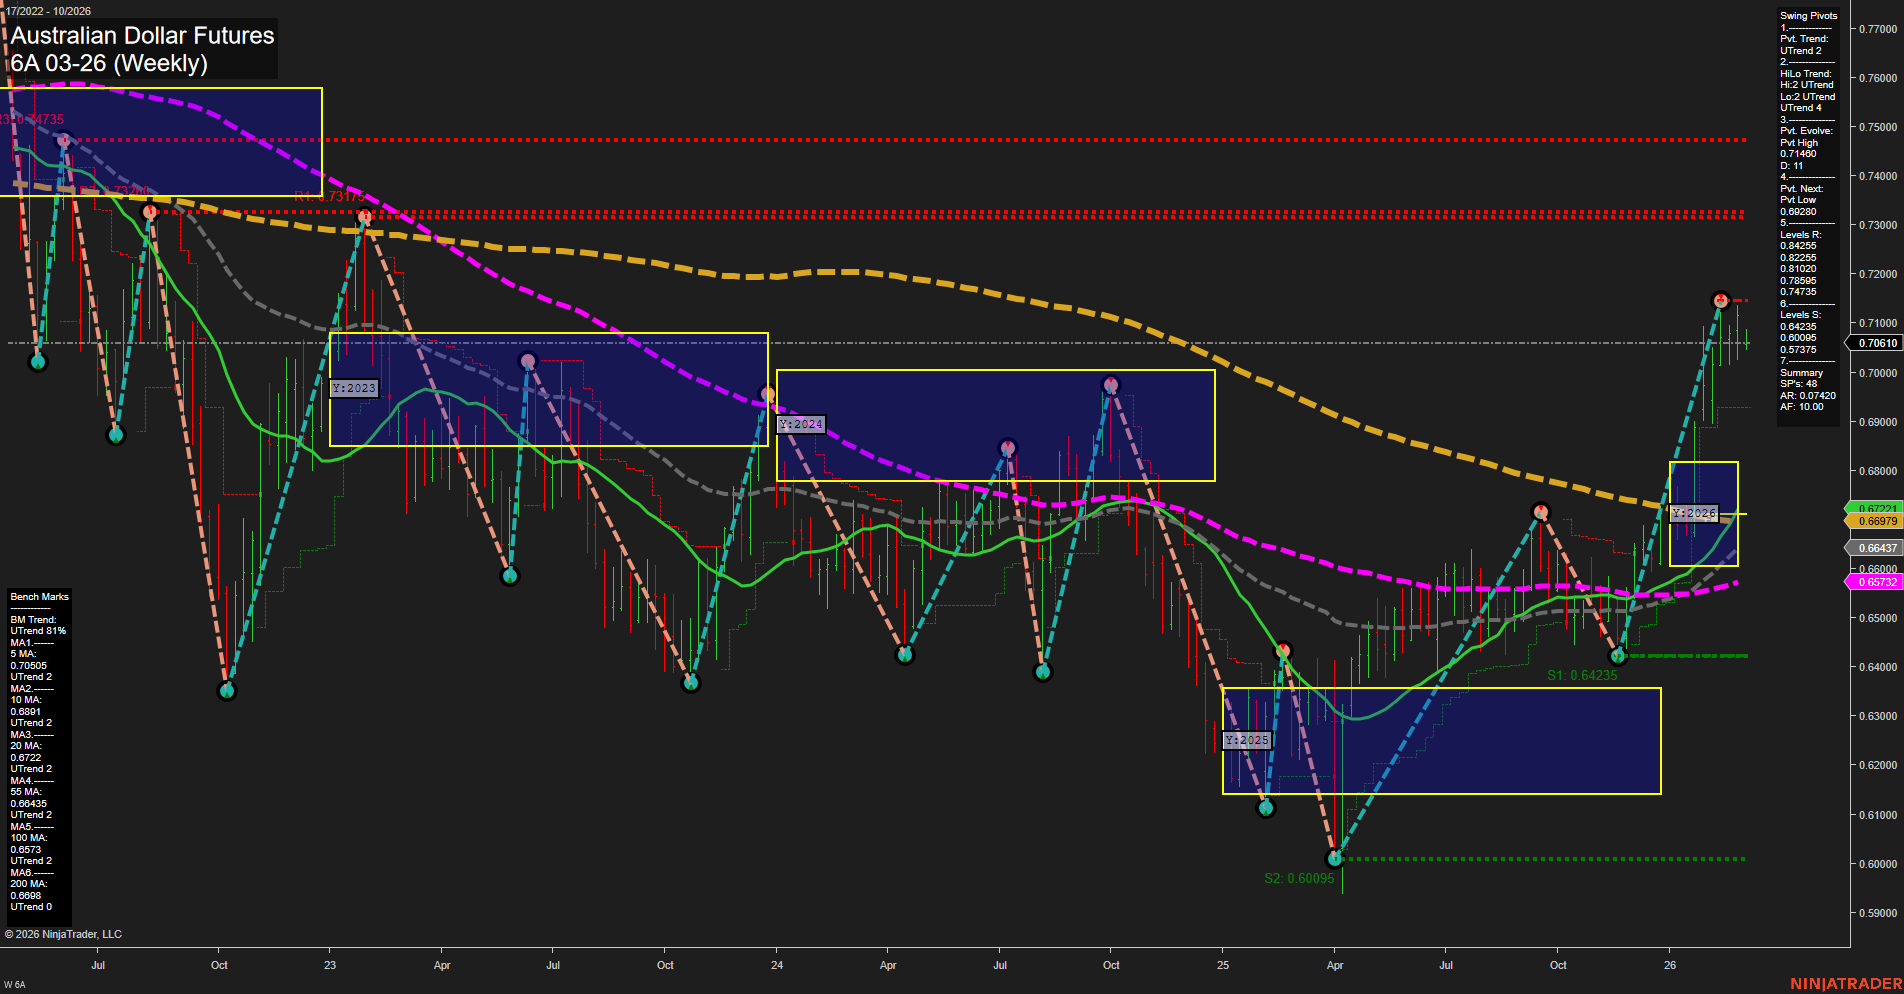Click the NINJATRADER logo in the bottom-right corner
This screenshot has width=1904, height=994.
click(1849, 984)
